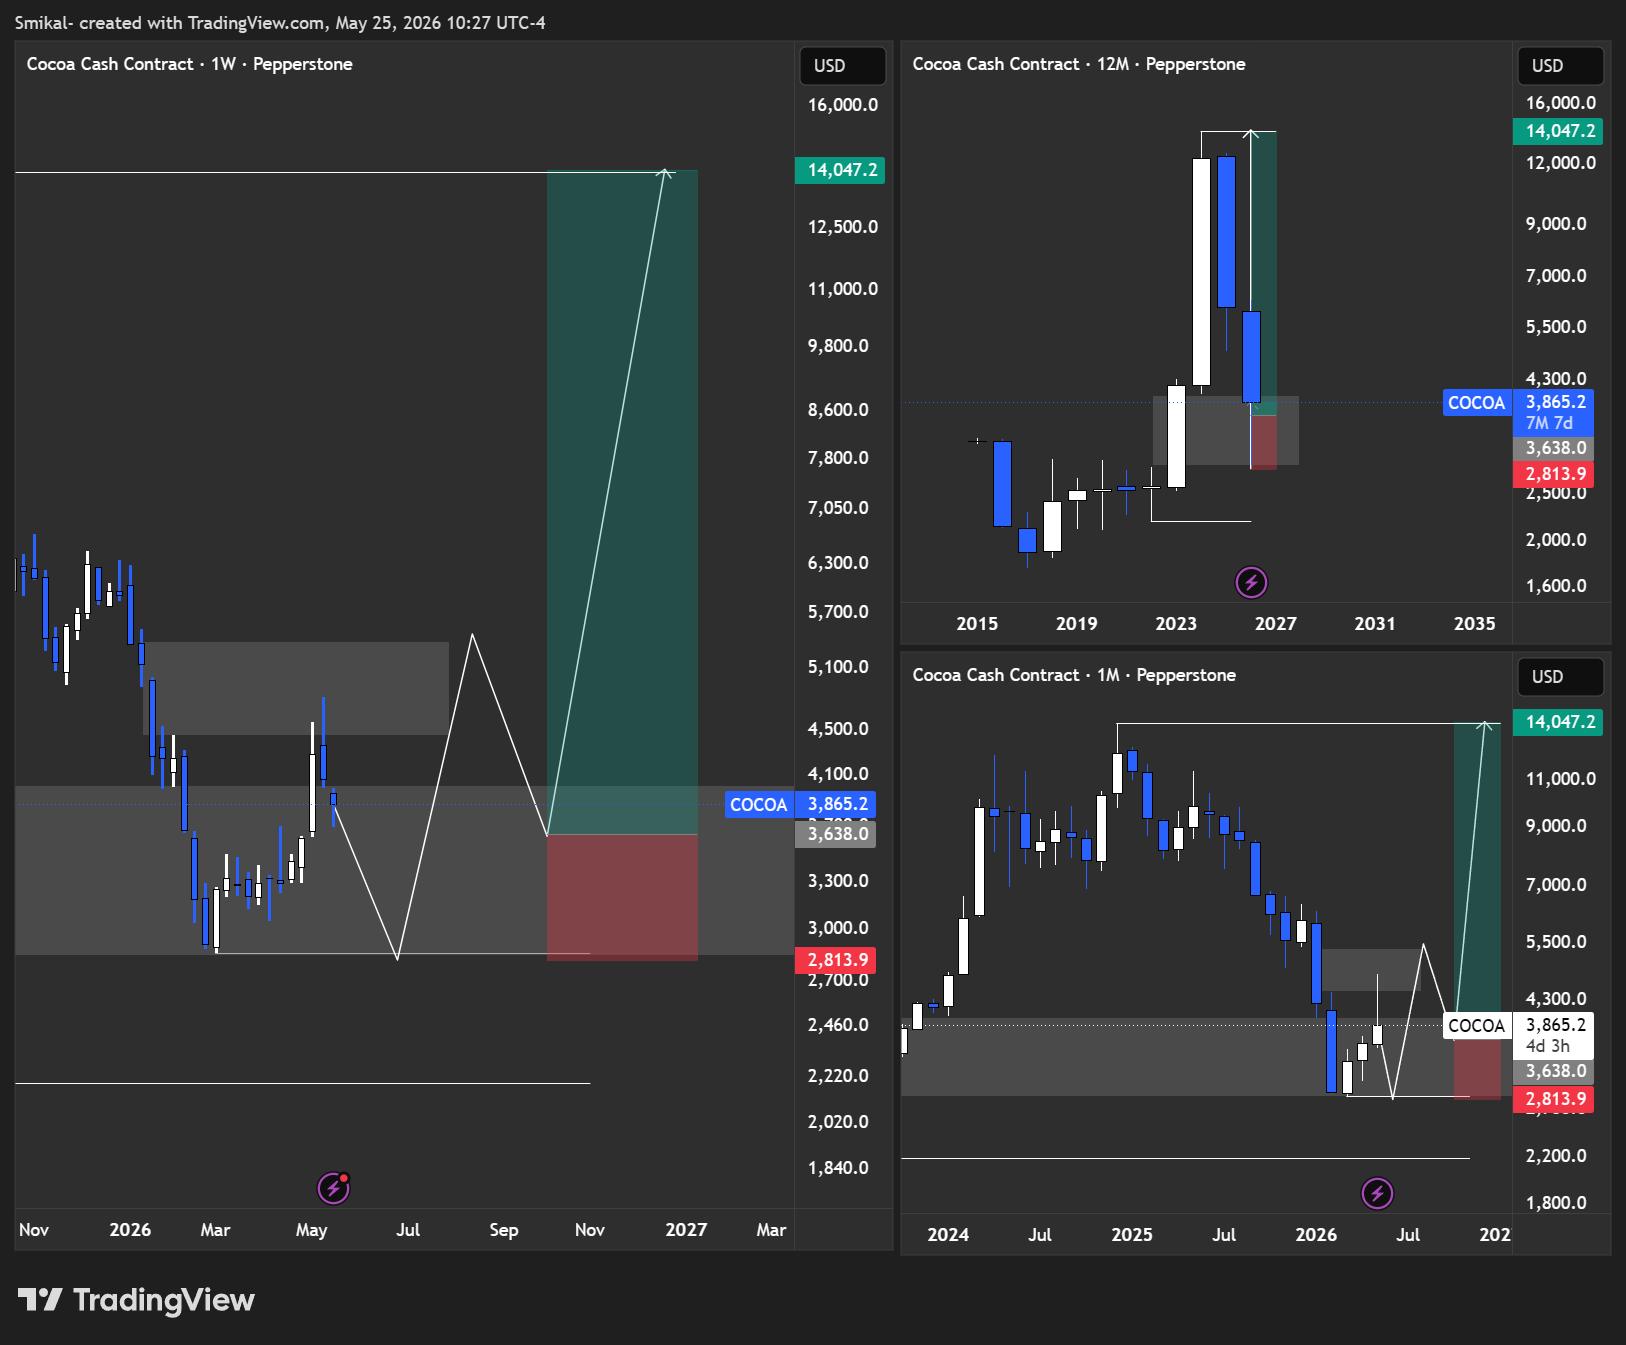Click the lightning event icon on 12M chart
1626x1345 pixels.
coord(1251,582)
